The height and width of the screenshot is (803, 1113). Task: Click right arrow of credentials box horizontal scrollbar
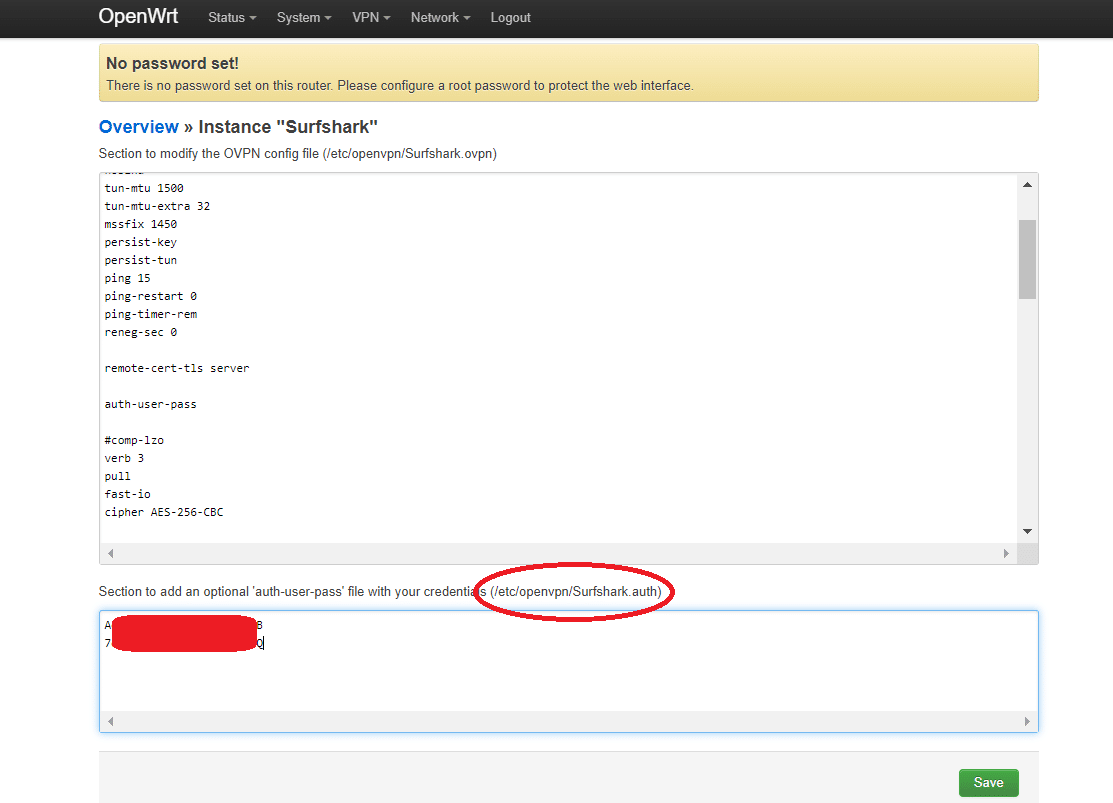click(x=1027, y=721)
